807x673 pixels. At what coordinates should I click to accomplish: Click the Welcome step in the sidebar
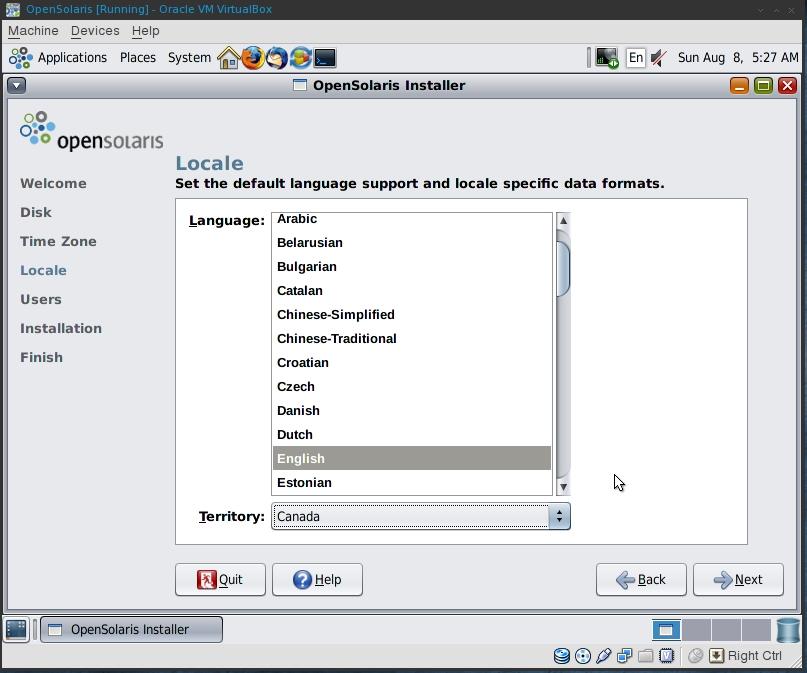(x=54, y=184)
